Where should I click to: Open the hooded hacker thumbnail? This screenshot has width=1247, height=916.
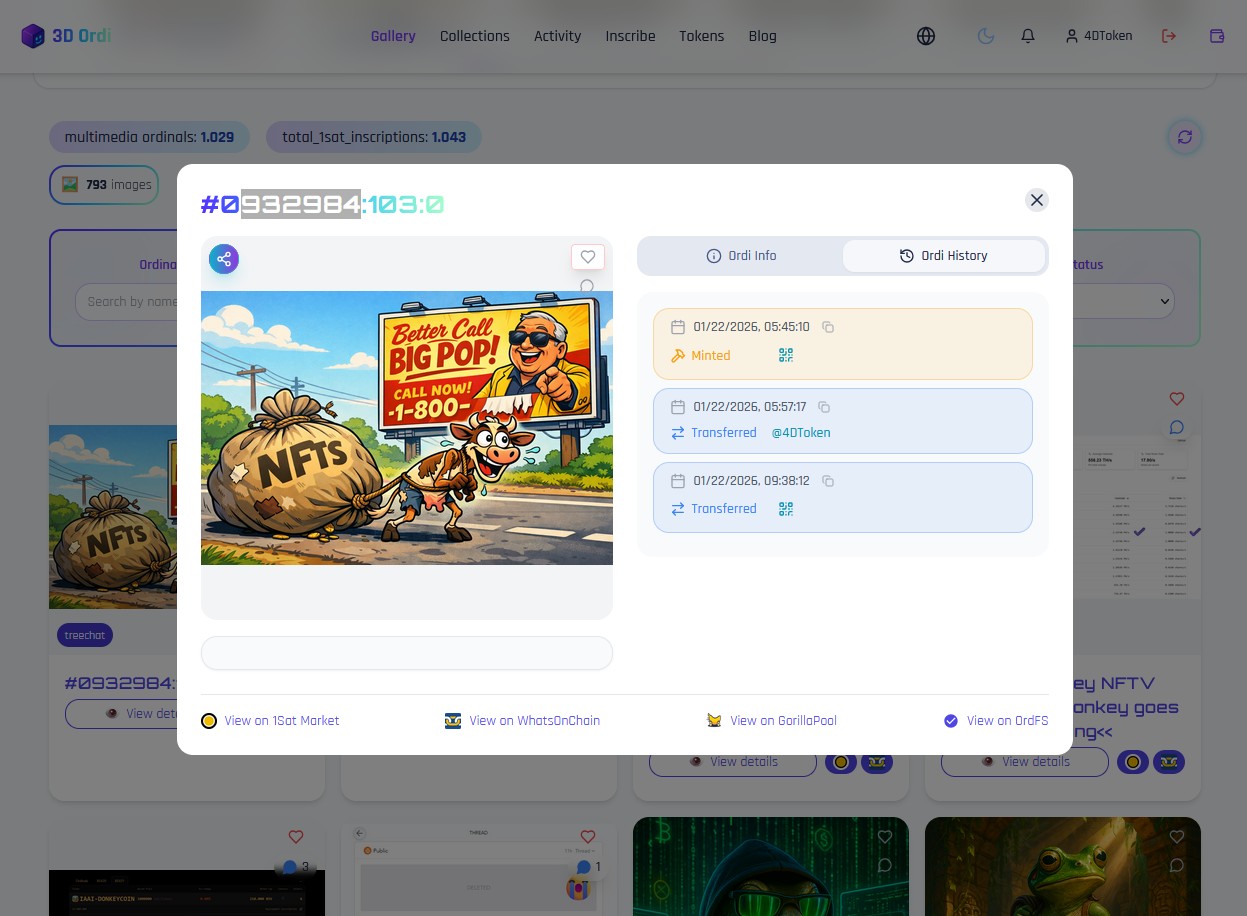tap(771, 867)
